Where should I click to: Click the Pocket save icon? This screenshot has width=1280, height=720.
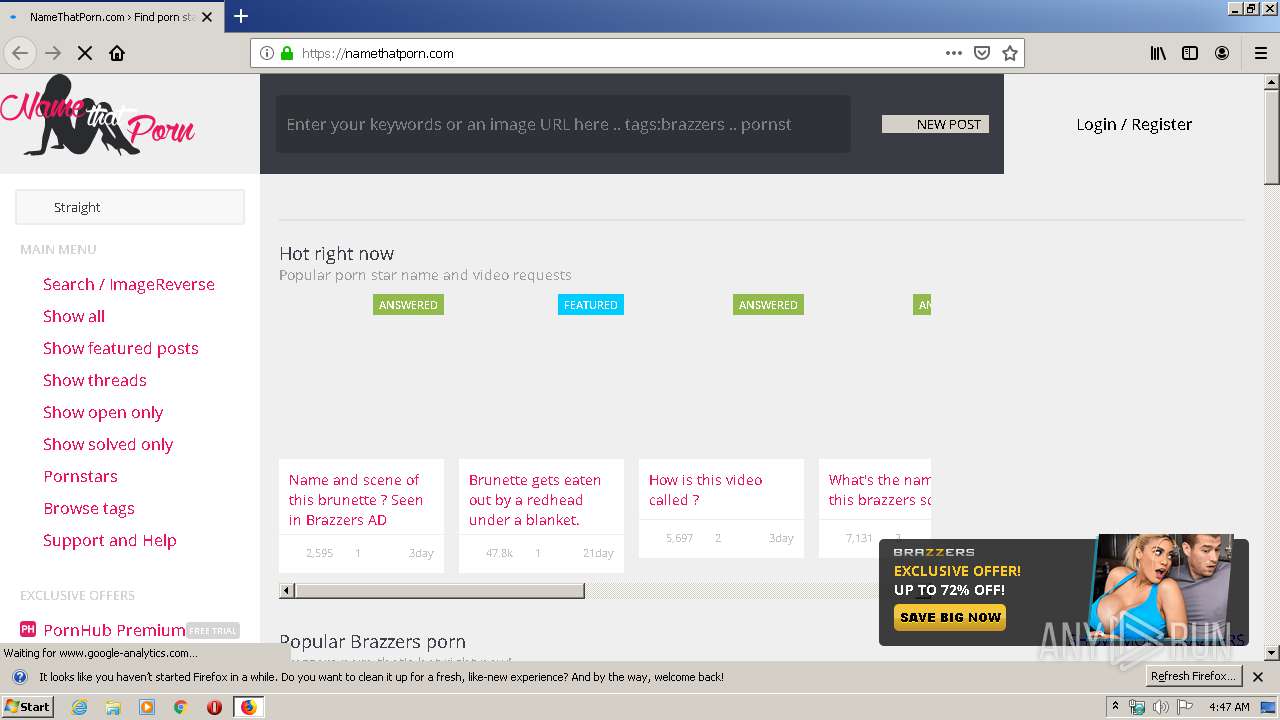point(982,53)
